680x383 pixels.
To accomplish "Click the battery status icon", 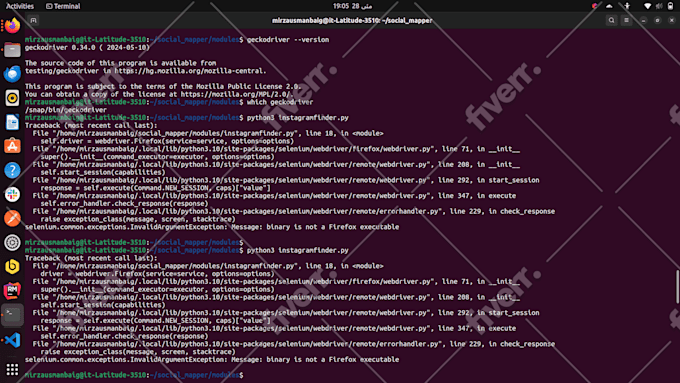I will coord(670,6).
